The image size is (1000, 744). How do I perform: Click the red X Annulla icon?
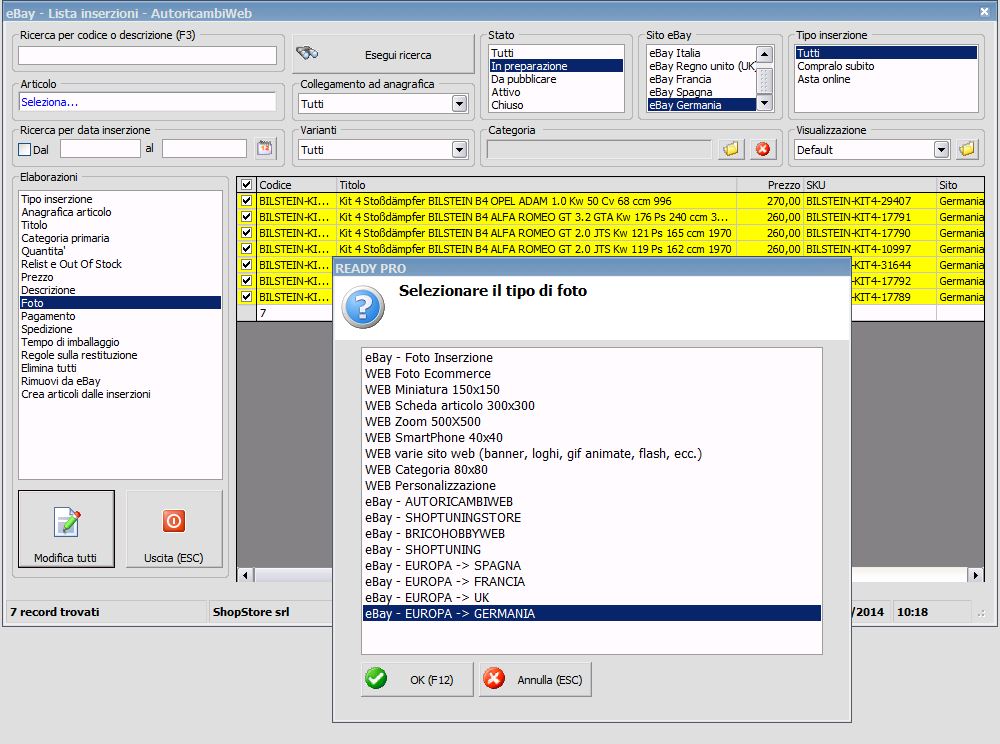tap(494, 678)
